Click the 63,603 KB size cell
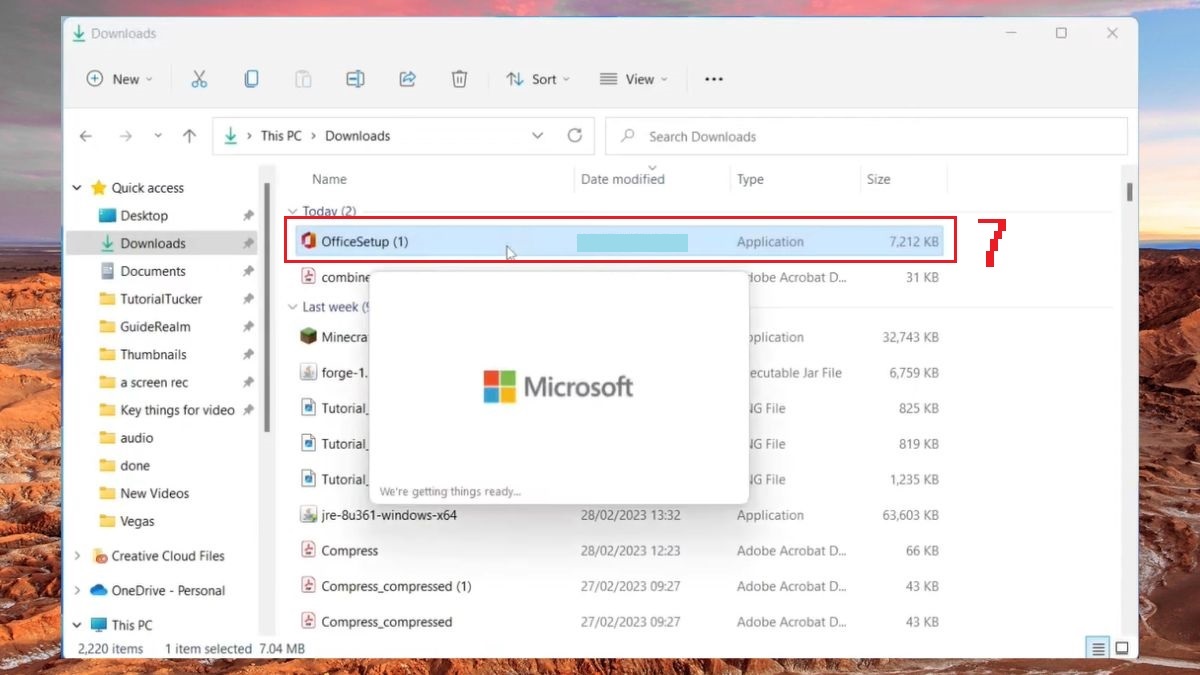The height and width of the screenshot is (675, 1200). 910,515
